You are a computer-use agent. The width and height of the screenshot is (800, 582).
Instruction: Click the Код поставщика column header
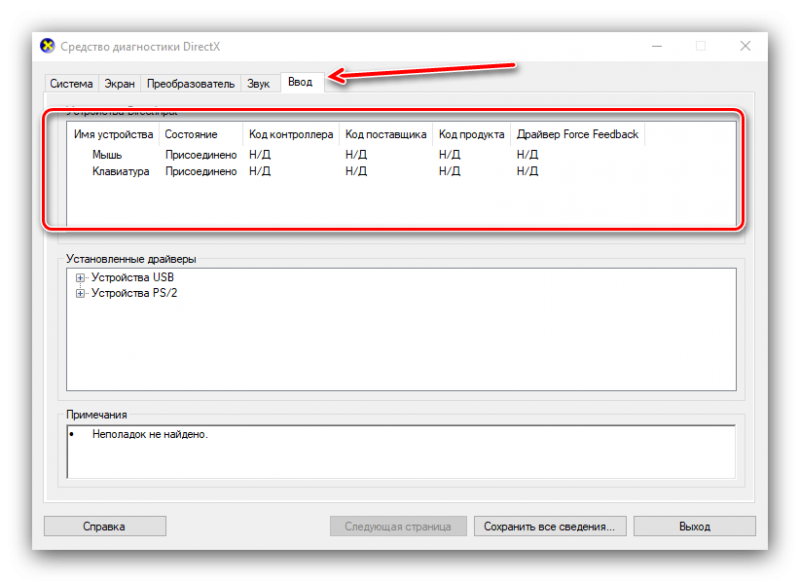click(x=386, y=135)
